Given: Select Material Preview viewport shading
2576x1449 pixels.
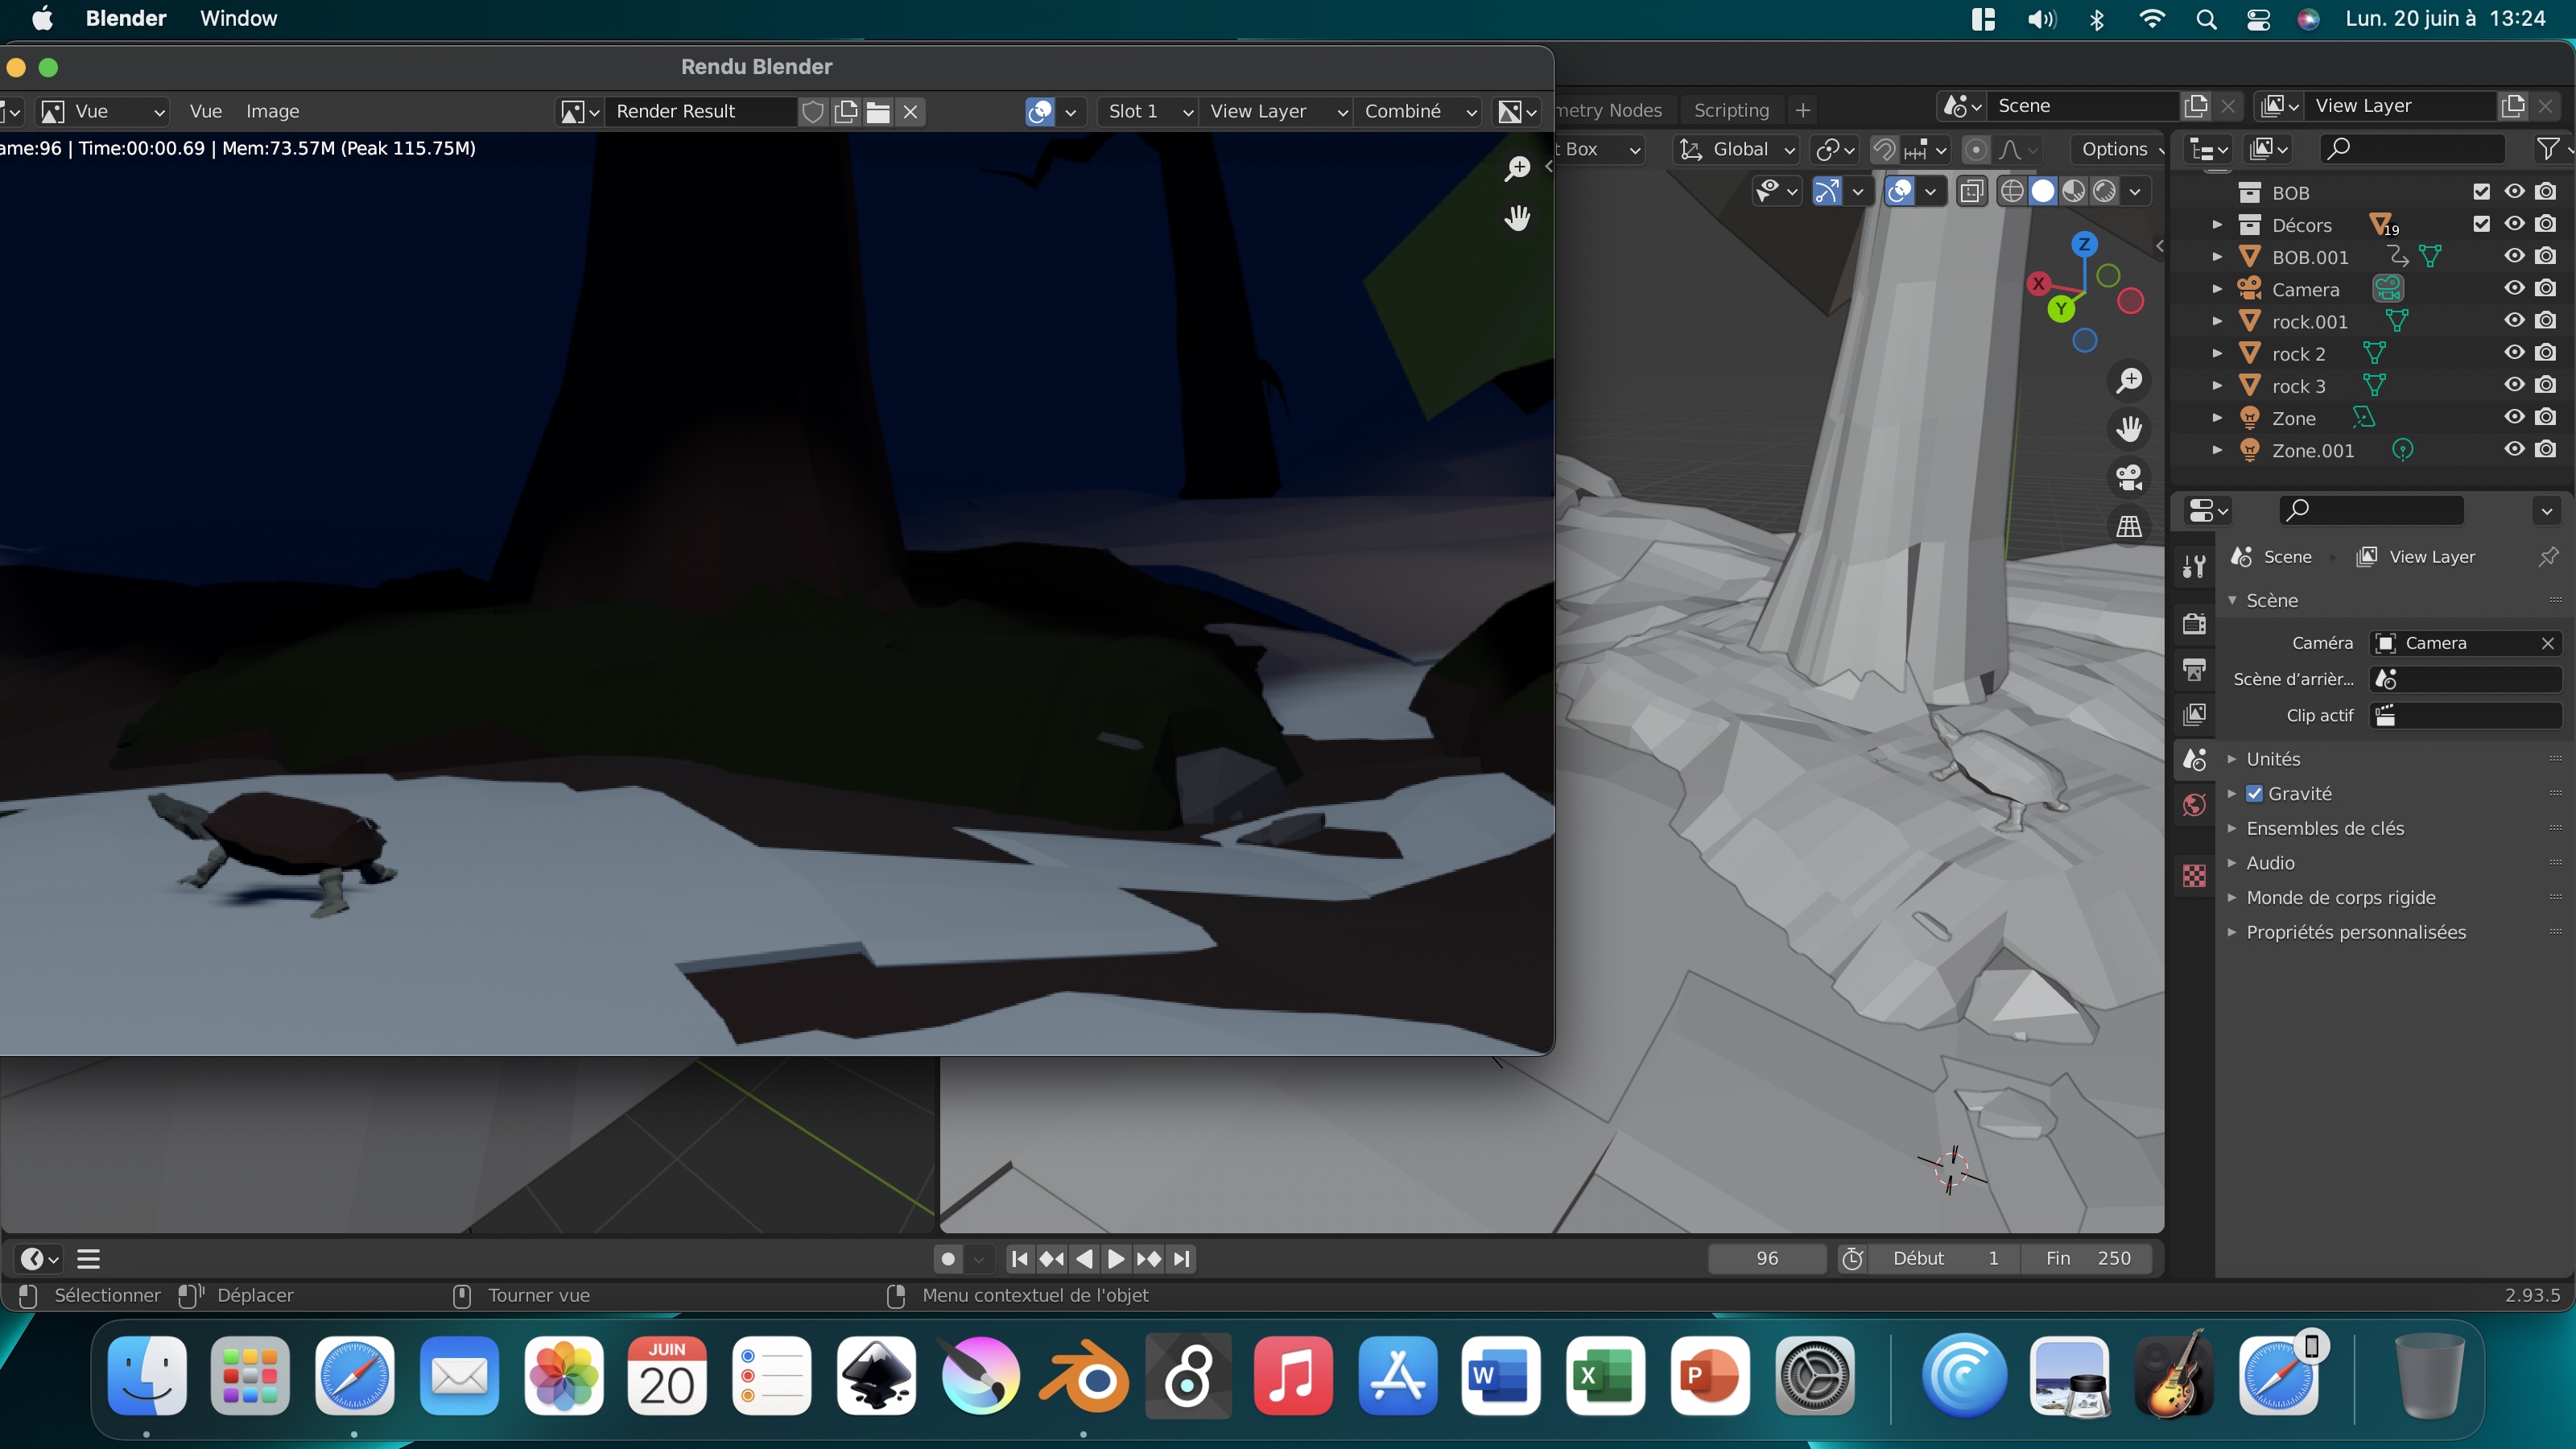Looking at the screenshot, I should (2074, 191).
